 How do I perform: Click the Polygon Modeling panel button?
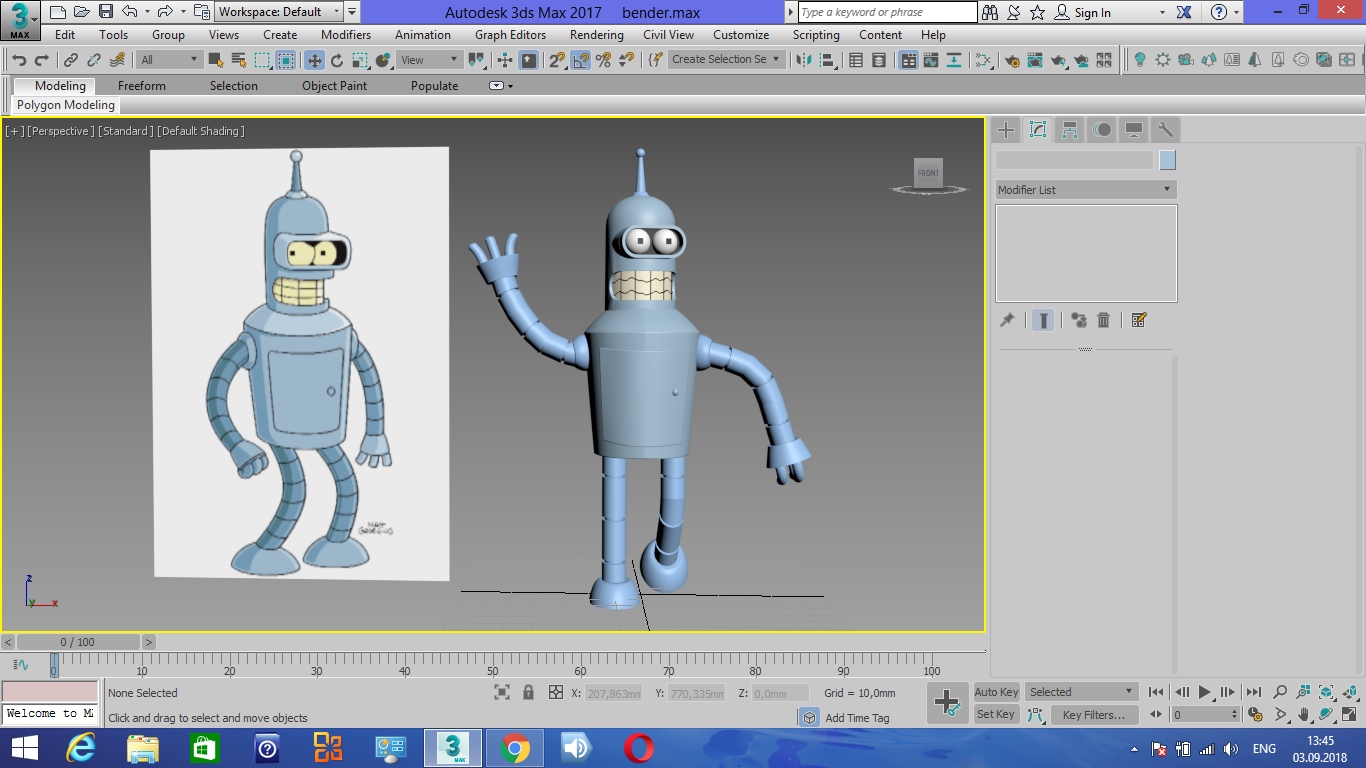[x=66, y=105]
